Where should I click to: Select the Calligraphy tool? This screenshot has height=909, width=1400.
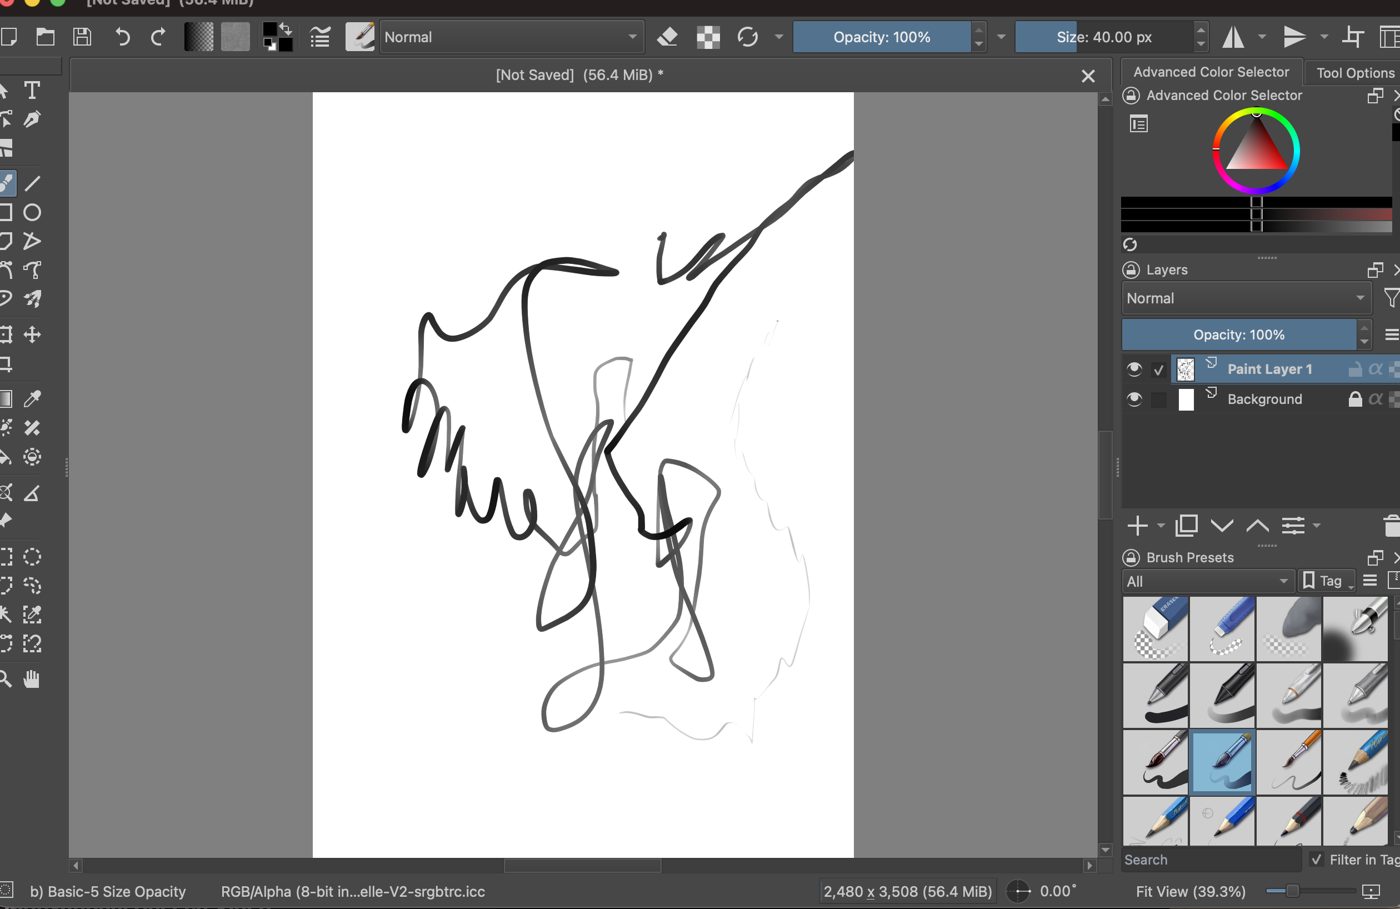tap(32, 120)
